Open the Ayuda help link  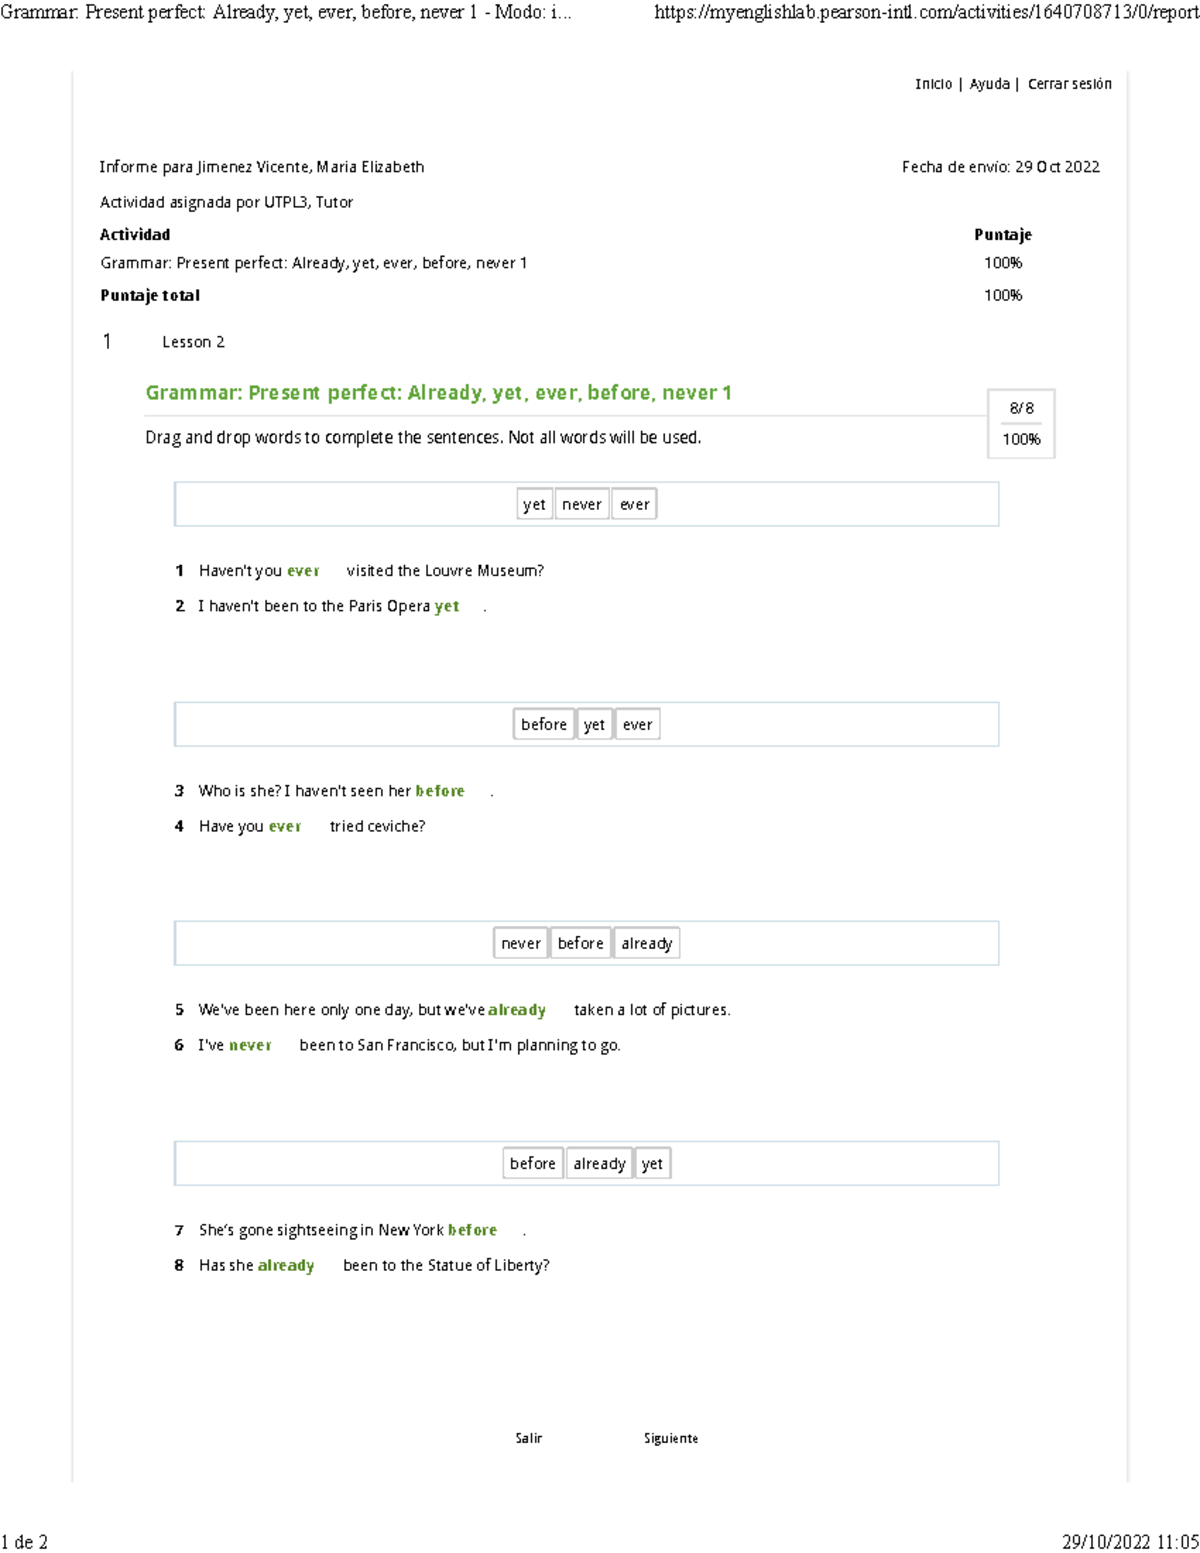(x=989, y=84)
